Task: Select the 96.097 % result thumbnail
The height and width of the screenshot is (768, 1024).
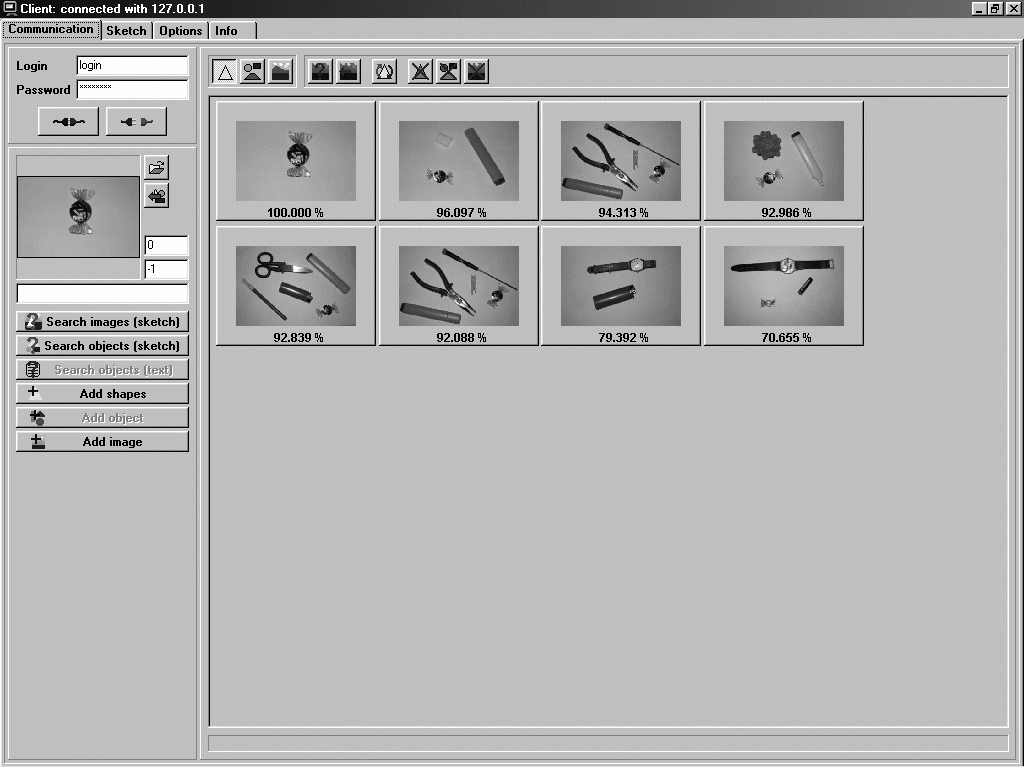Action: tap(459, 160)
